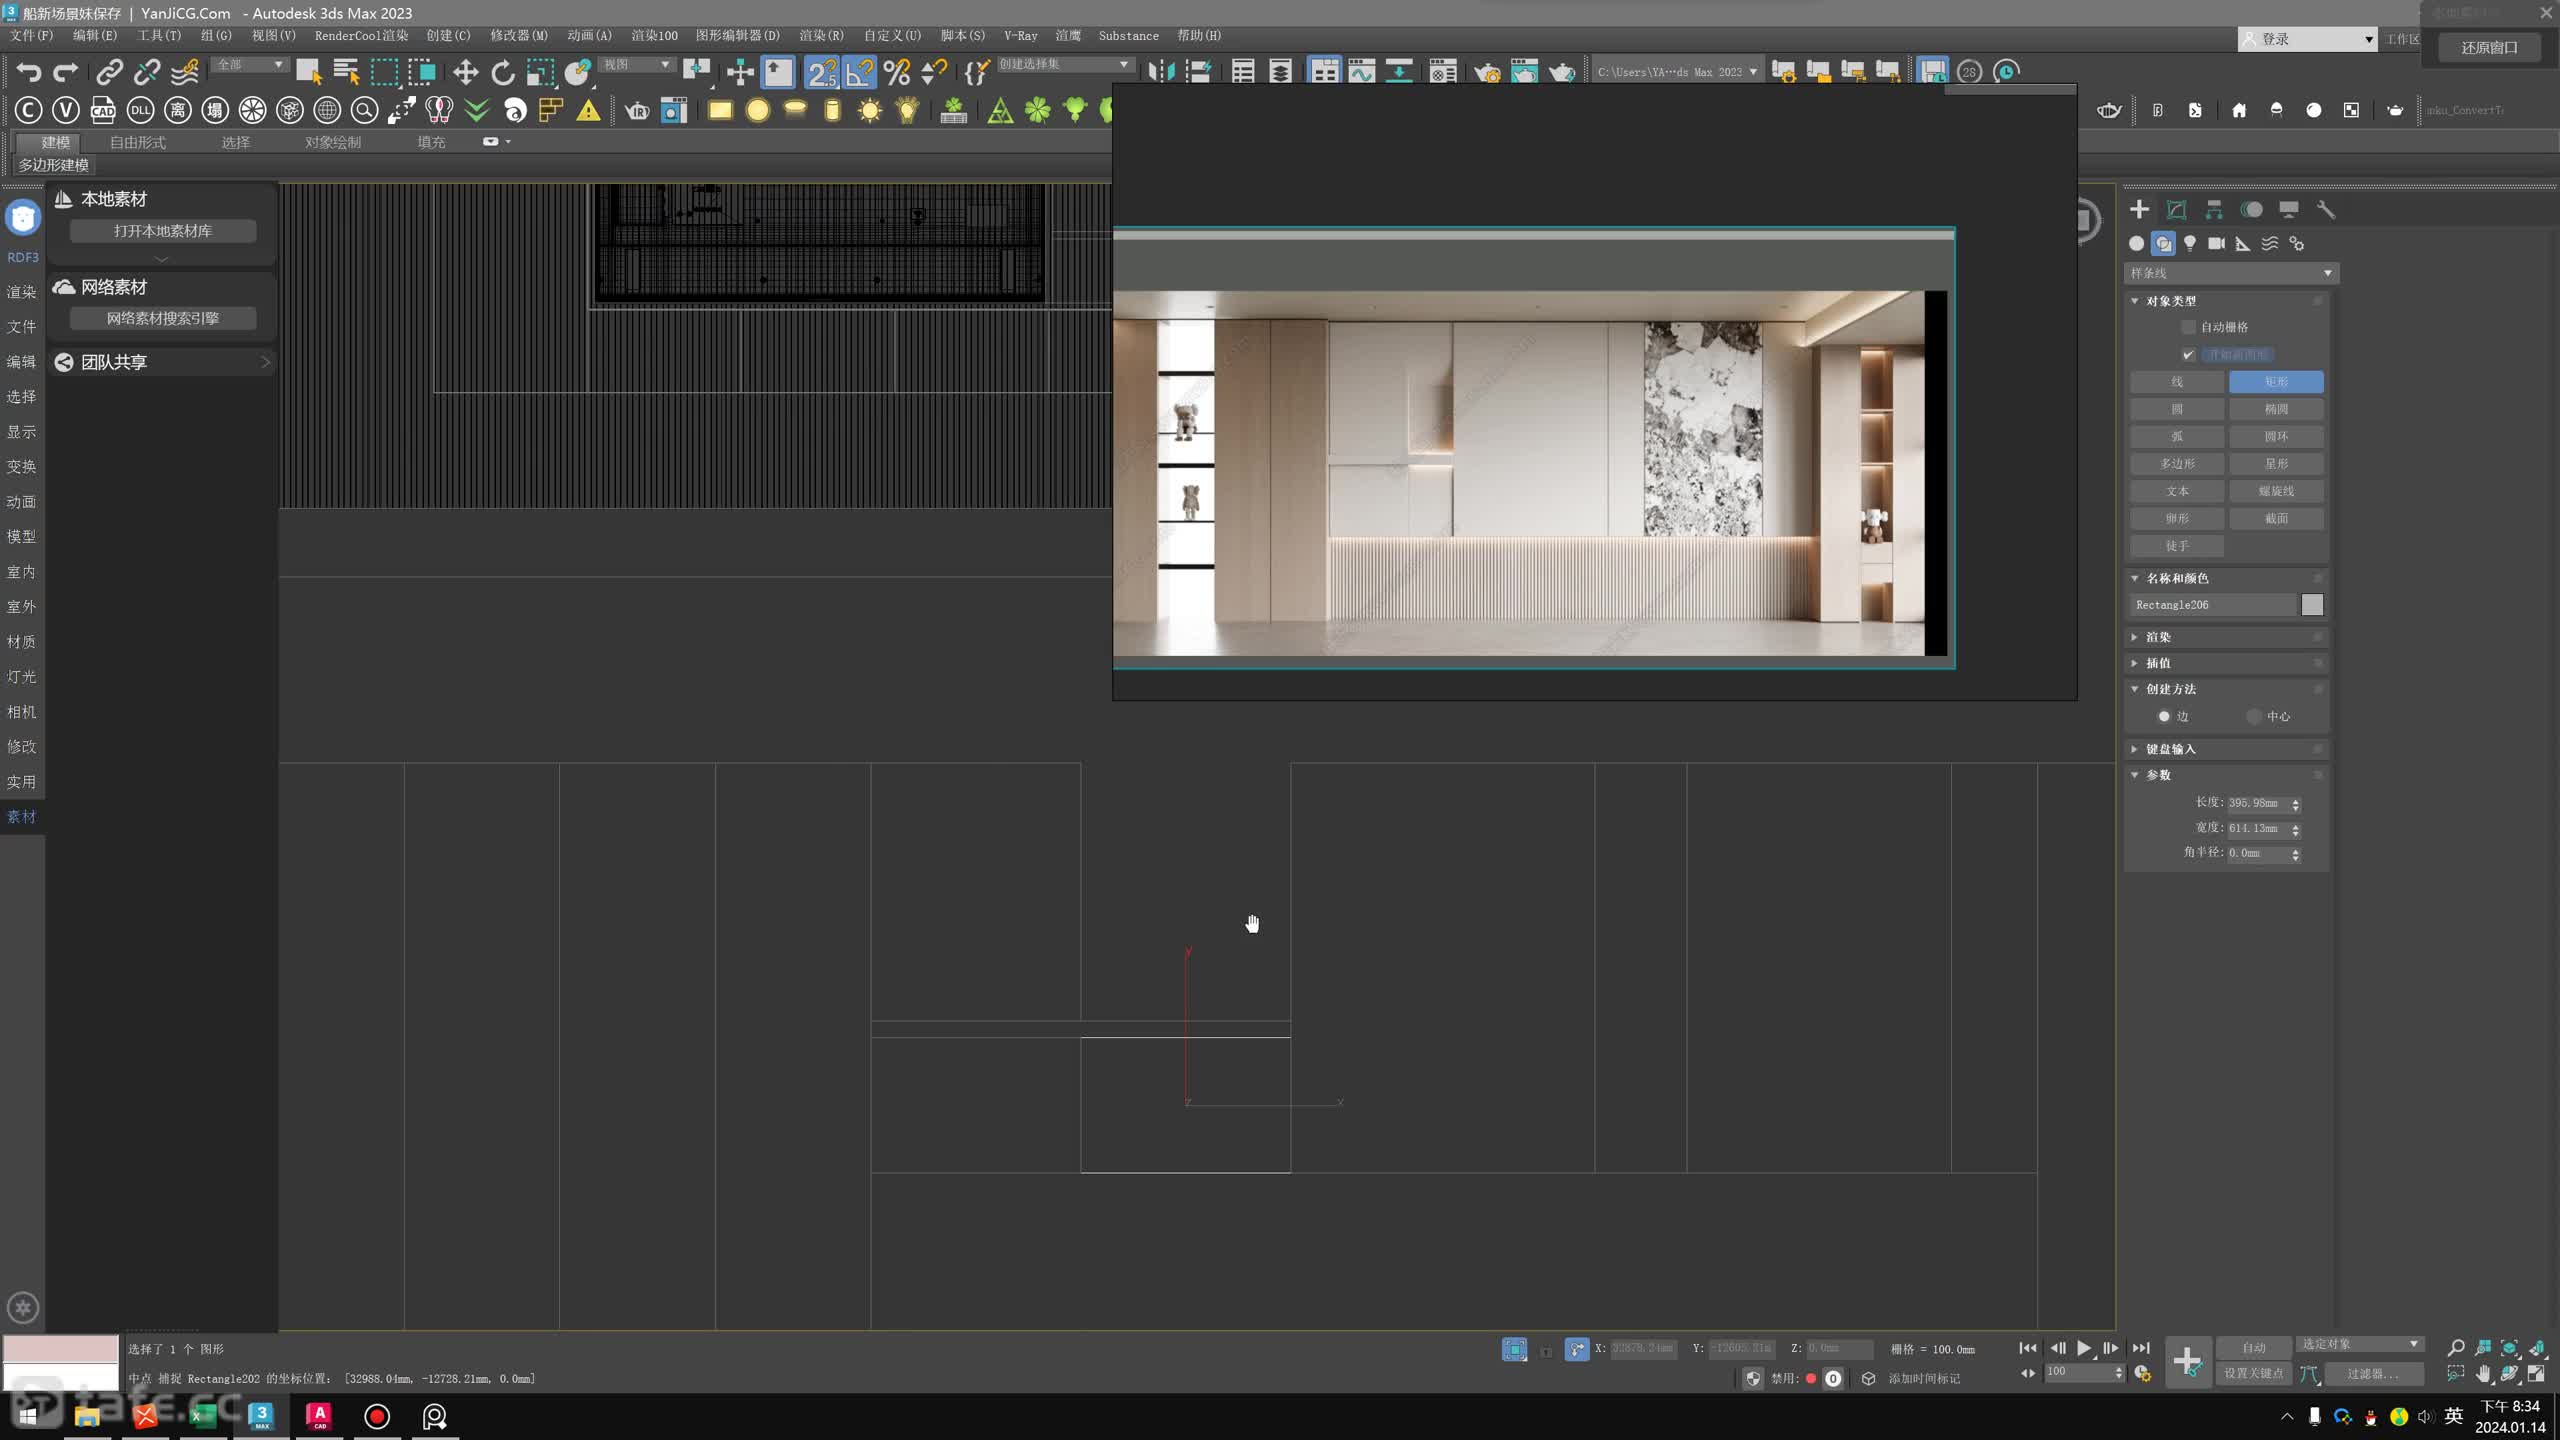Screen dimensions: 2560x1440
Task: Toggle the Angle Snap button
Action: click(x=859, y=72)
